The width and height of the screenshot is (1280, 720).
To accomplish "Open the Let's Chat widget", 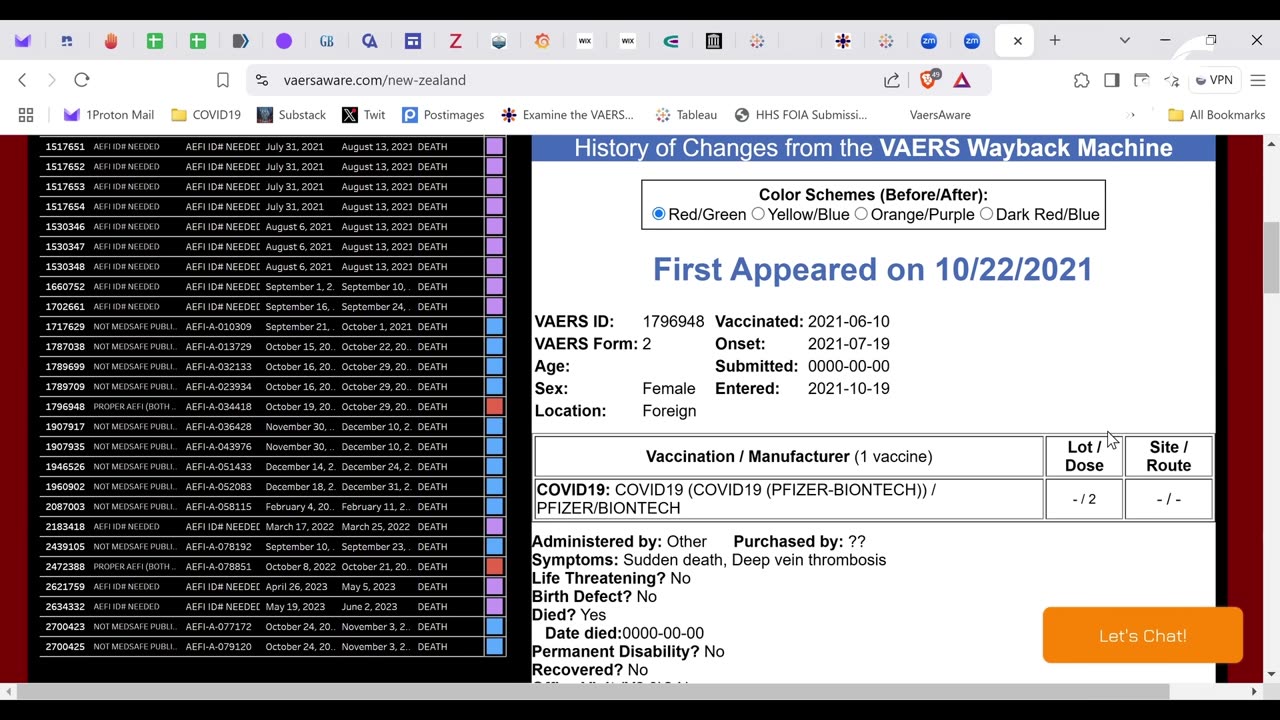I will point(1143,635).
